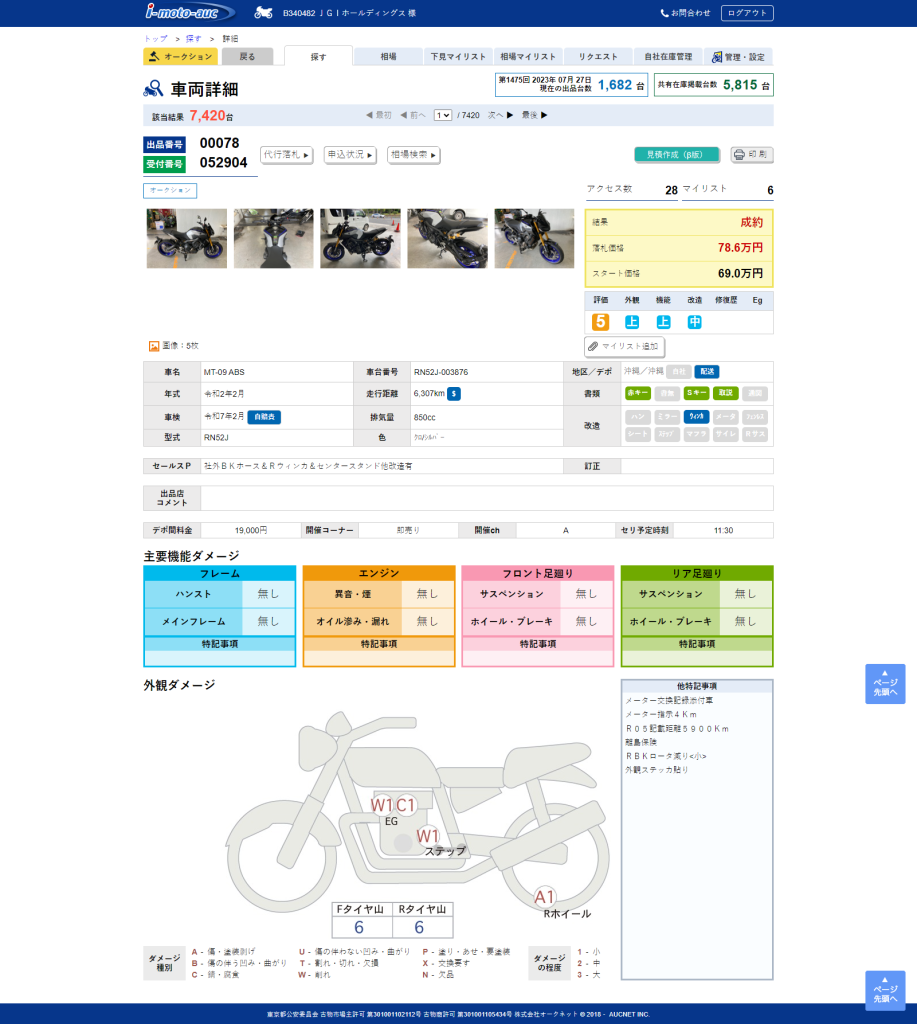
Task: Toggle the 配送 delivery tag
Action: click(707, 372)
